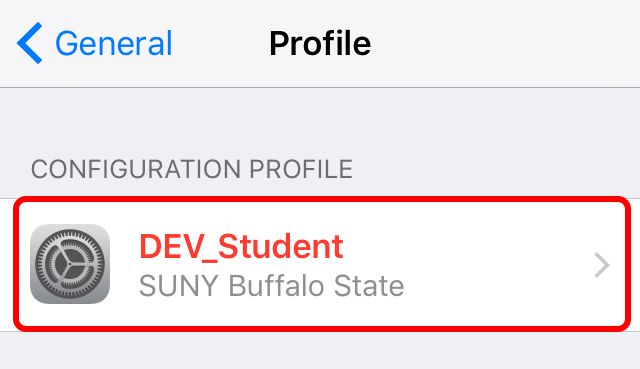Viewport: 640px width, 369px height.
Task: Click the red DEV_Student text
Action: tap(241, 247)
